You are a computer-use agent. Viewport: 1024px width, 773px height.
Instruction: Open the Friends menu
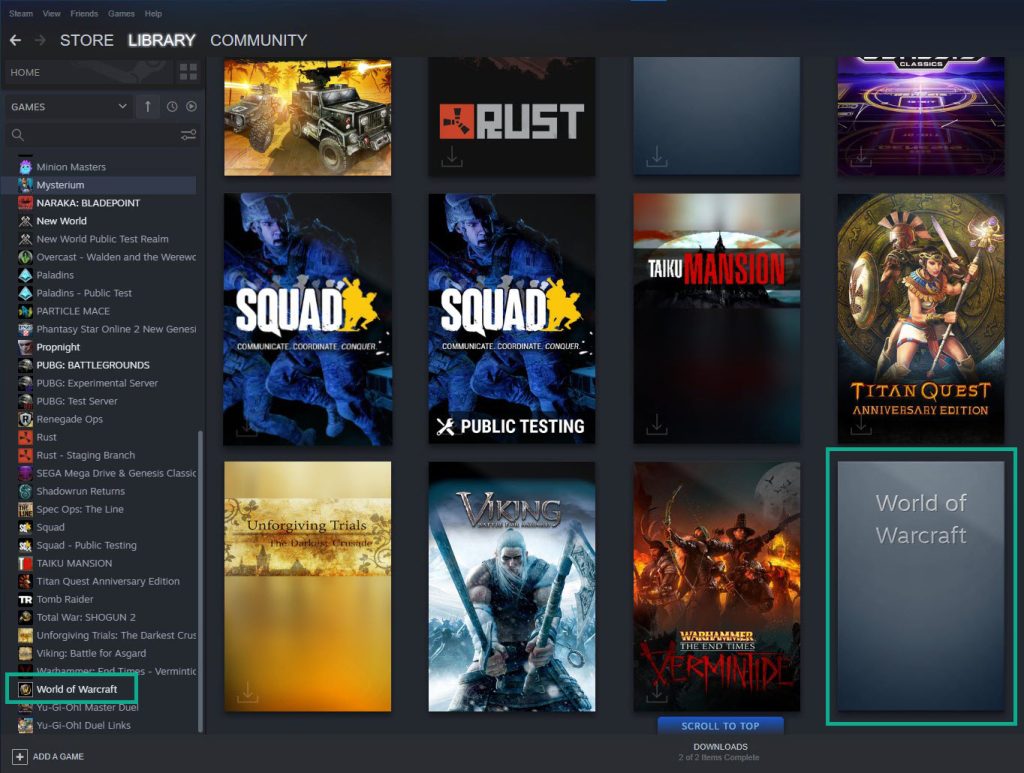(x=84, y=13)
